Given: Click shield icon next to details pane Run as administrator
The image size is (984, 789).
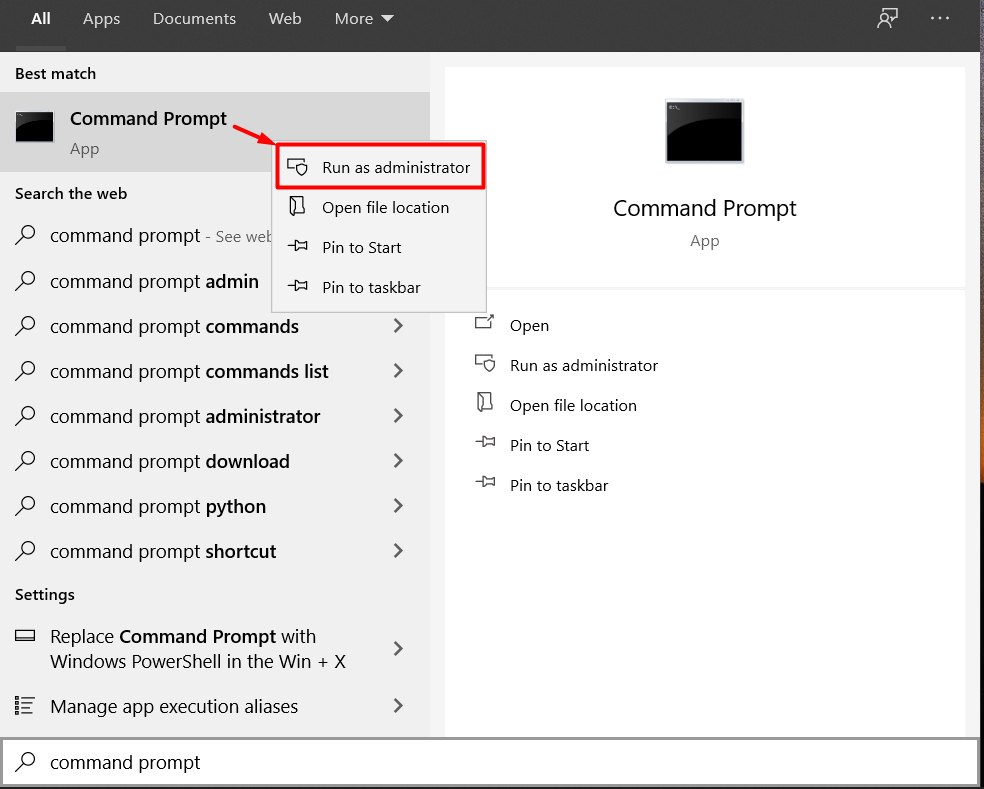Looking at the screenshot, I should pos(485,364).
